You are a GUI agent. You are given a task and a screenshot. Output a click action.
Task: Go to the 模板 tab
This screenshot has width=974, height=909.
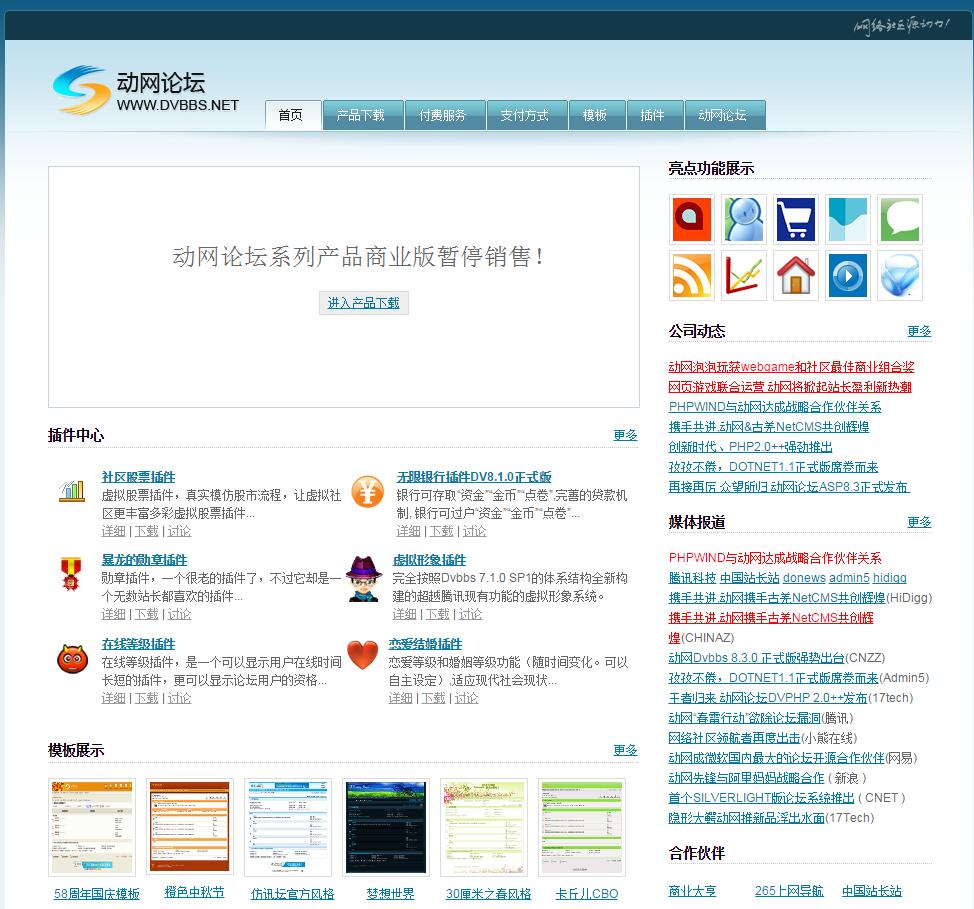click(596, 115)
